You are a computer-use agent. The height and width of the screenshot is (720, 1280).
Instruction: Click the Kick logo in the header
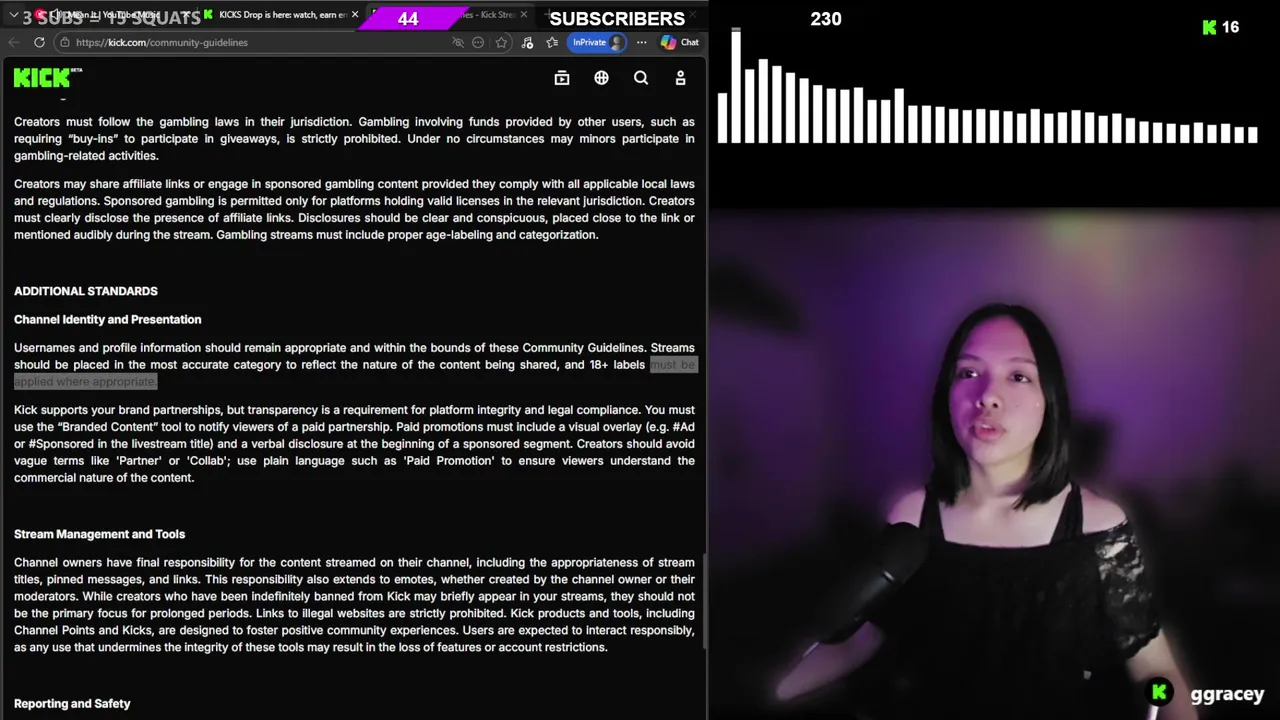tap(47, 78)
